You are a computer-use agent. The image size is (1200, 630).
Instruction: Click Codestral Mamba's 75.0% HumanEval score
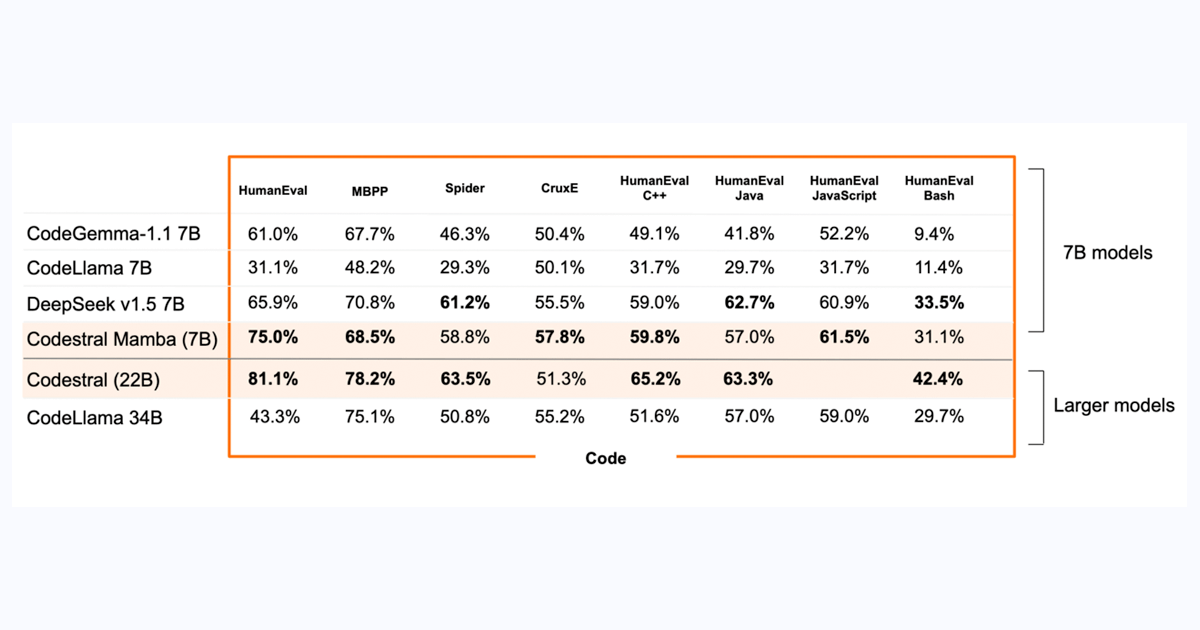(x=273, y=338)
